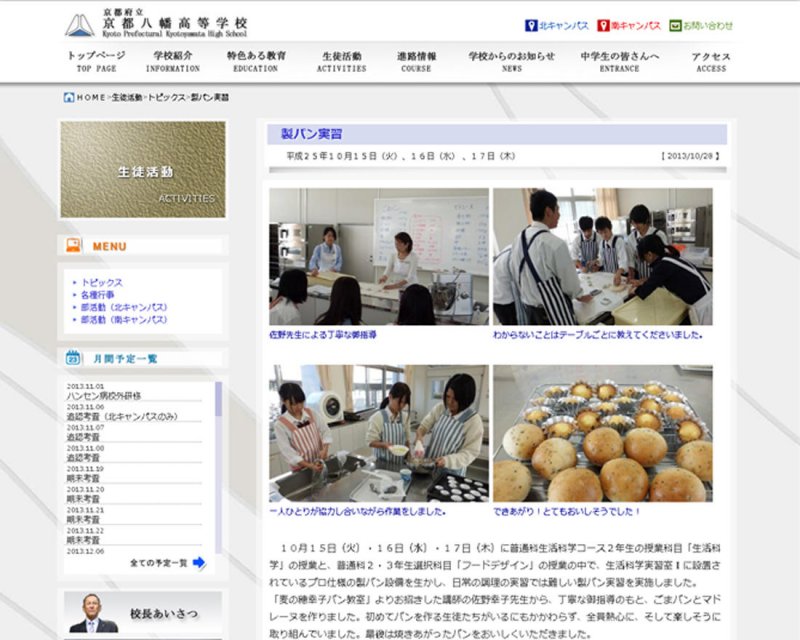Click the blue arrow next to 全ての予定一覧
This screenshot has height=640, width=800.
(x=199, y=563)
